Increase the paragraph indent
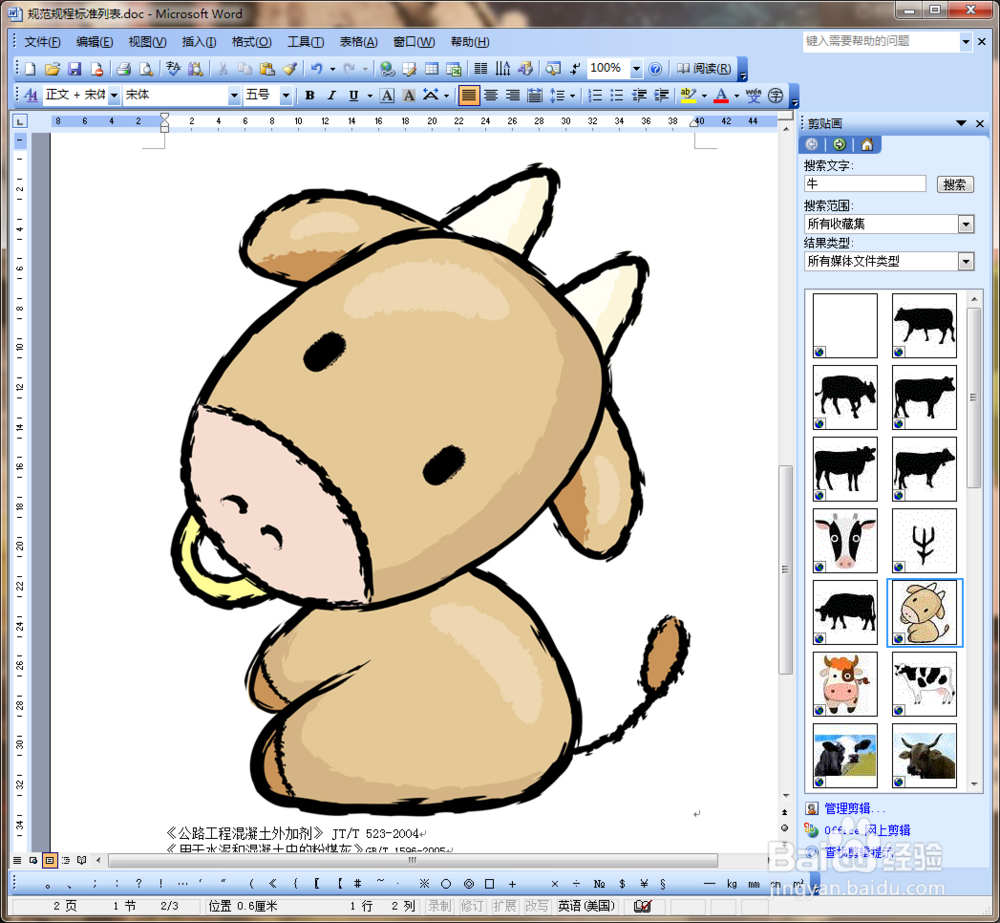 [x=662, y=95]
